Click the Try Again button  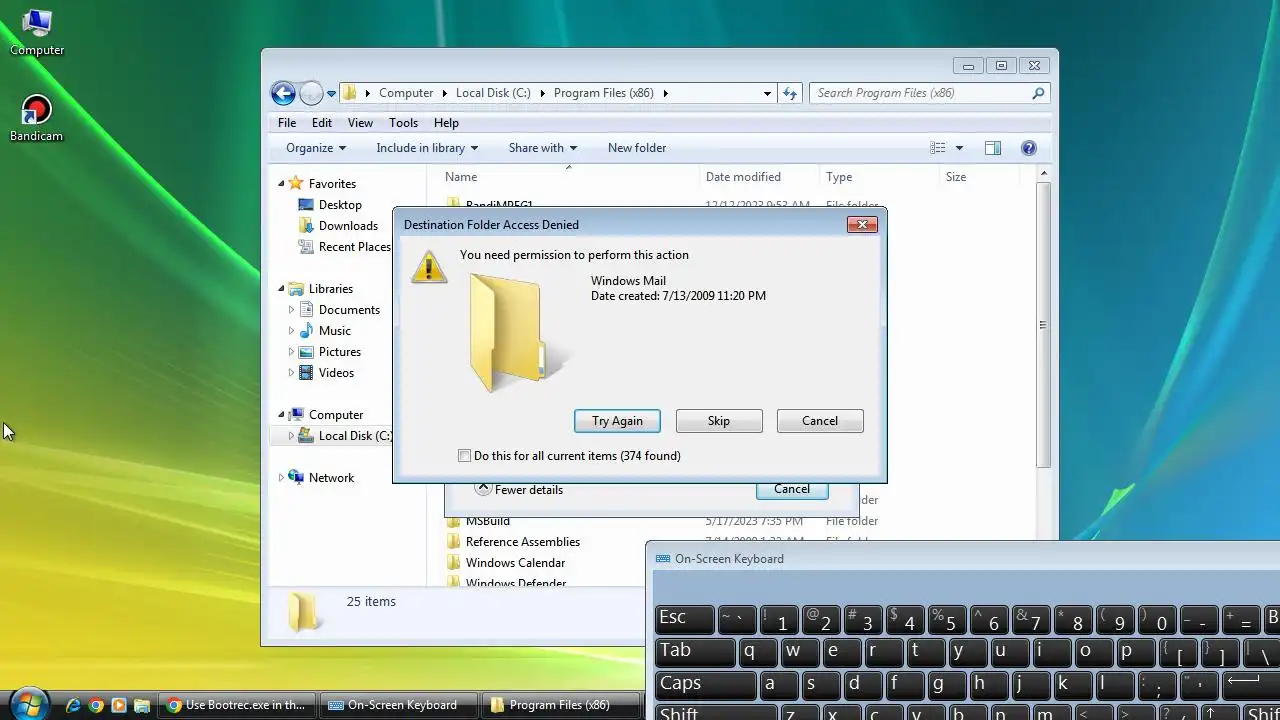click(617, 421)
